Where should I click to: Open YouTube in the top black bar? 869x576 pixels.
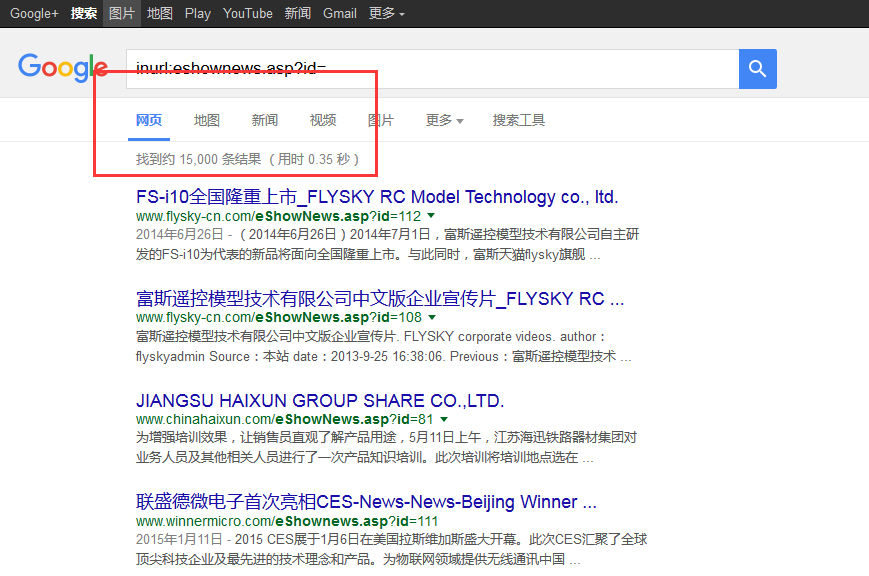coord(248,13)
